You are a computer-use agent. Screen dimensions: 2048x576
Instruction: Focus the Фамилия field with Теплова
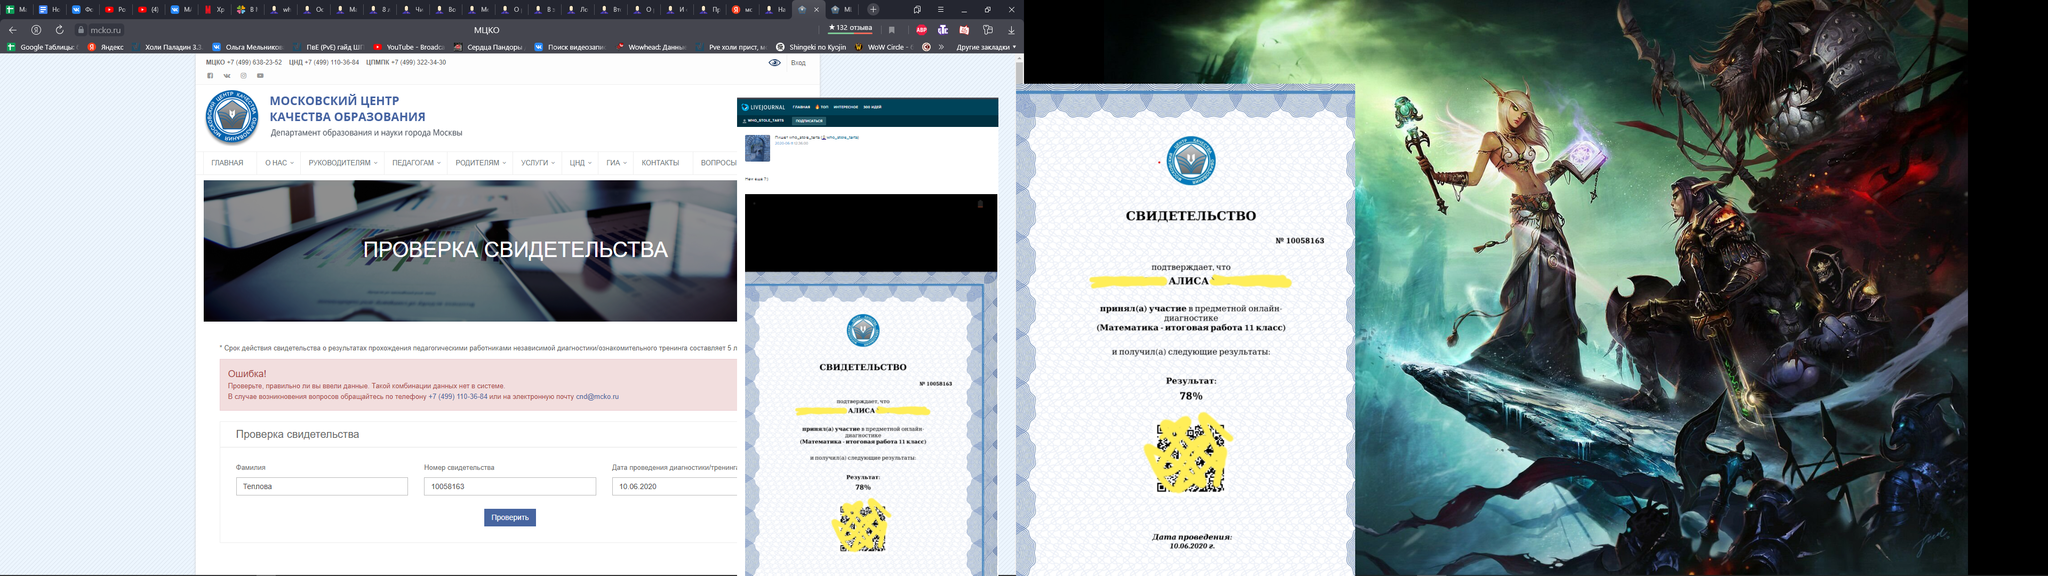pyautogui.click(x=322, y=486)
